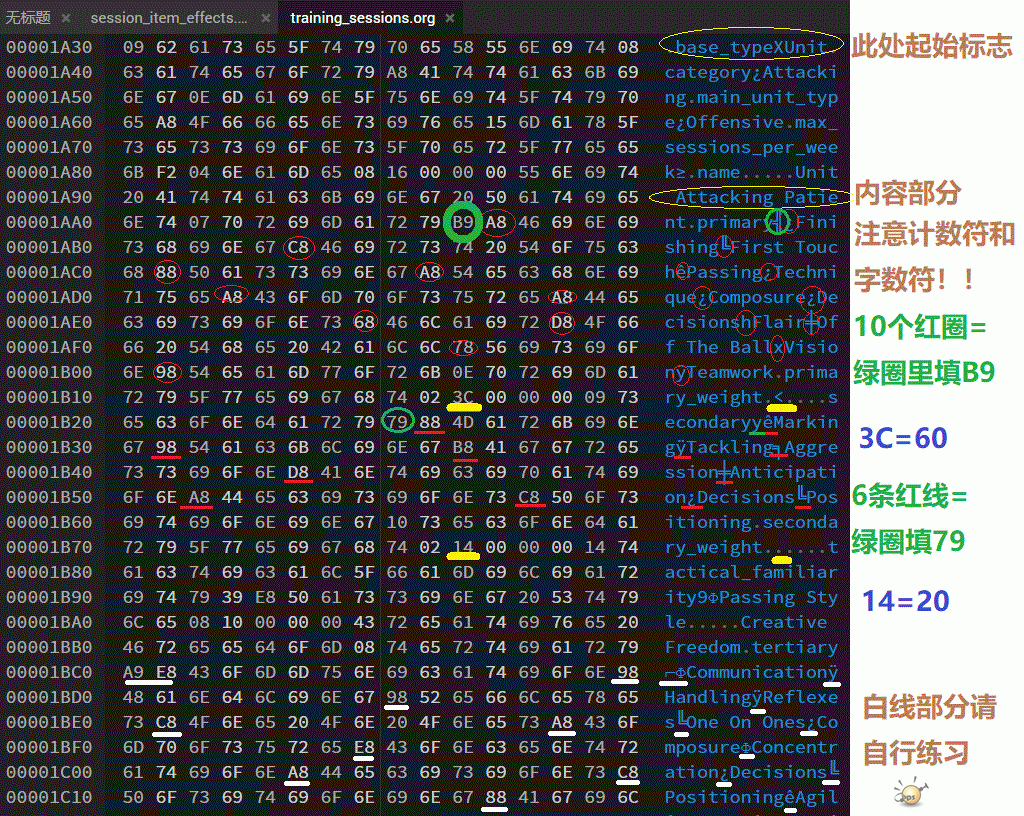Click the 'tactical_familiar' decoded text
Screen dimensions: 1024x816
pos(751,572)
